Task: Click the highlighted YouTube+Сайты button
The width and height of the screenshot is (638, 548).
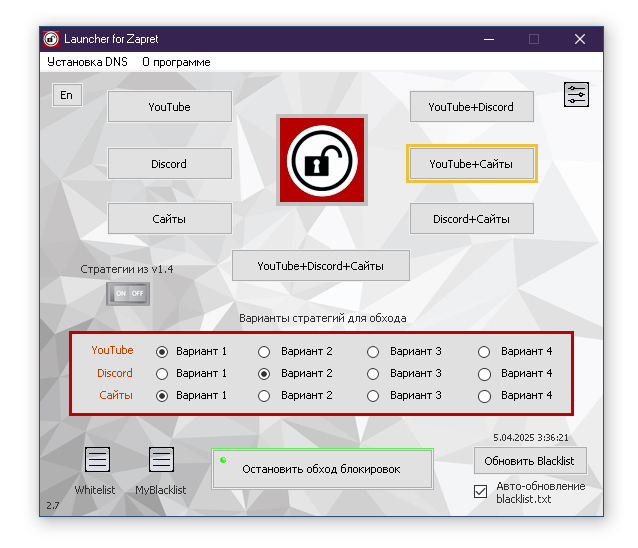Action: pyautogui.click(x=472, y=164)
